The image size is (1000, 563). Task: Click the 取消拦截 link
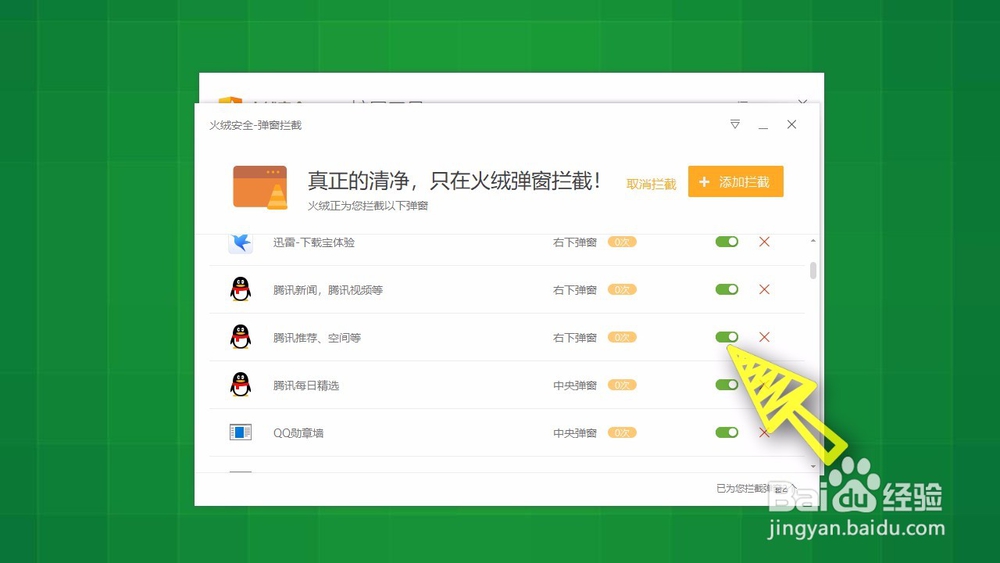click(x=651, y=184)
